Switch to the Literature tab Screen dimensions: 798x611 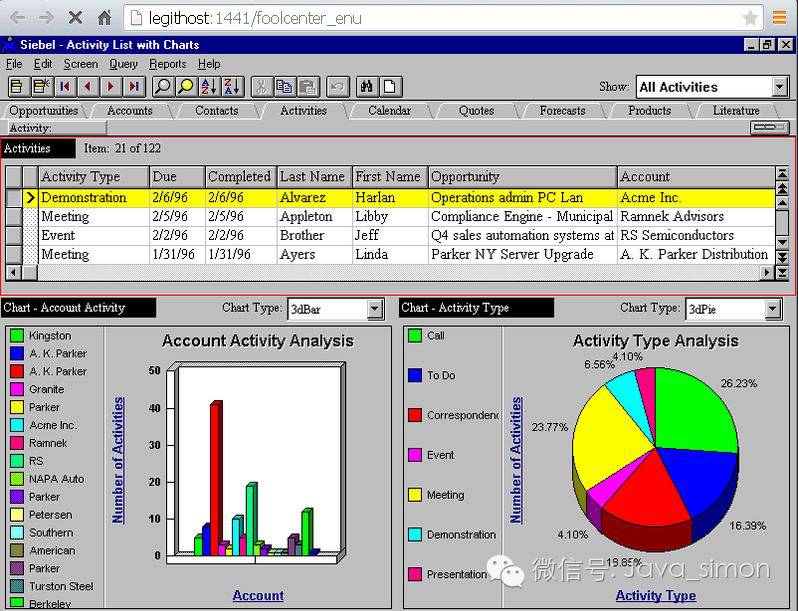coord(736,110)
